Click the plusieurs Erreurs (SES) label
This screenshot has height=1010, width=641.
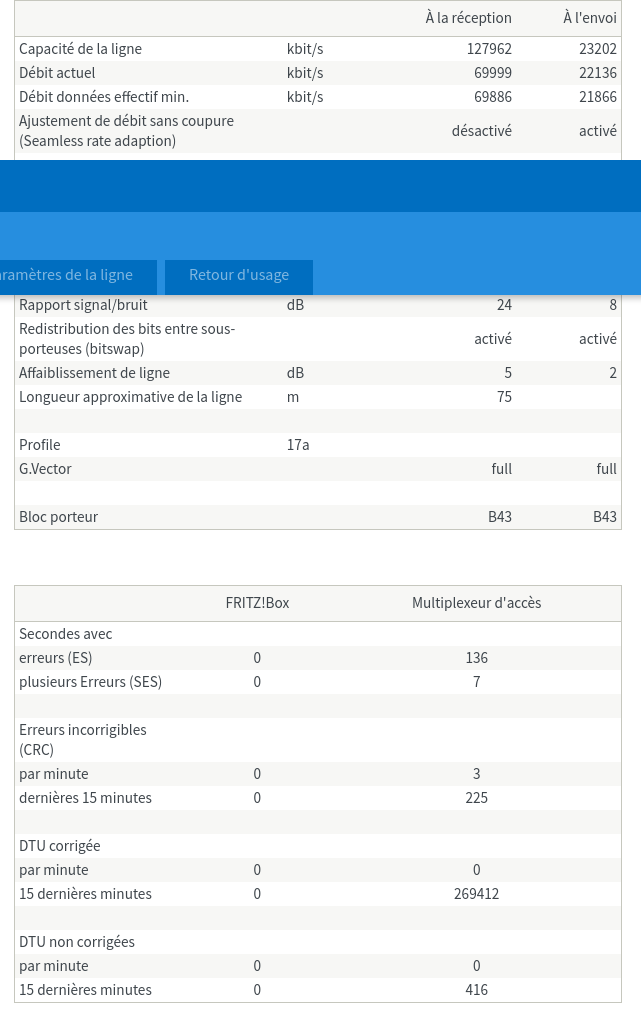point(90,681)
